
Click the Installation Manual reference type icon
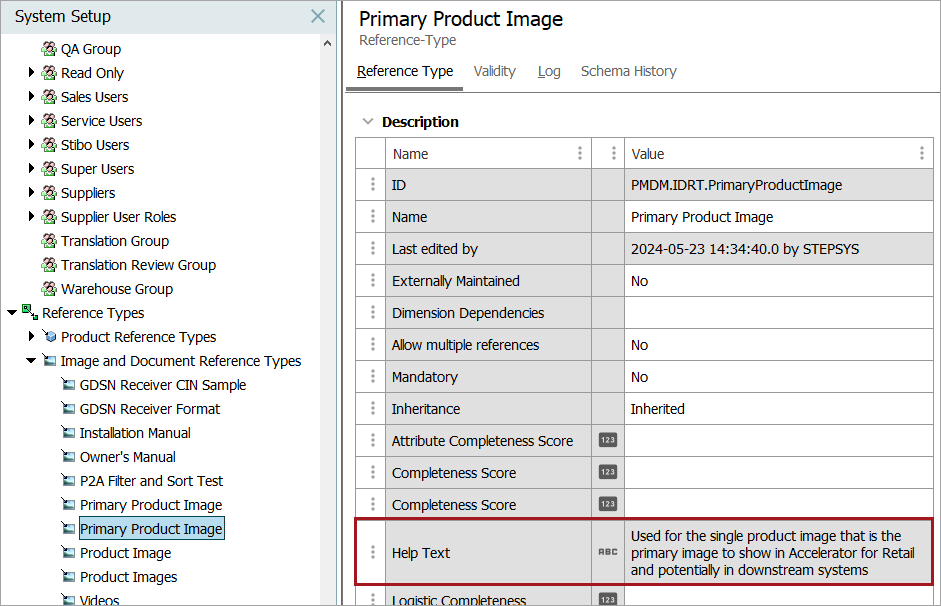pyautogui.click(x=68, y=433)
